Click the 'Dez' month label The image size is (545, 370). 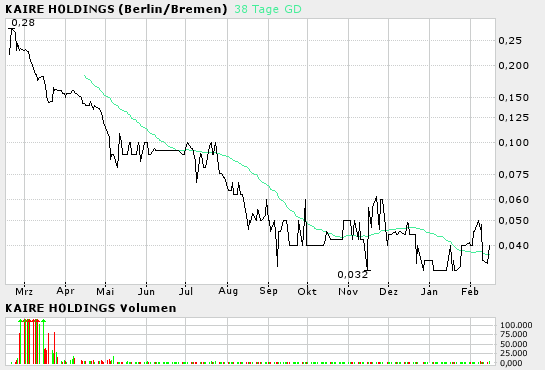(x=388, y=291)
